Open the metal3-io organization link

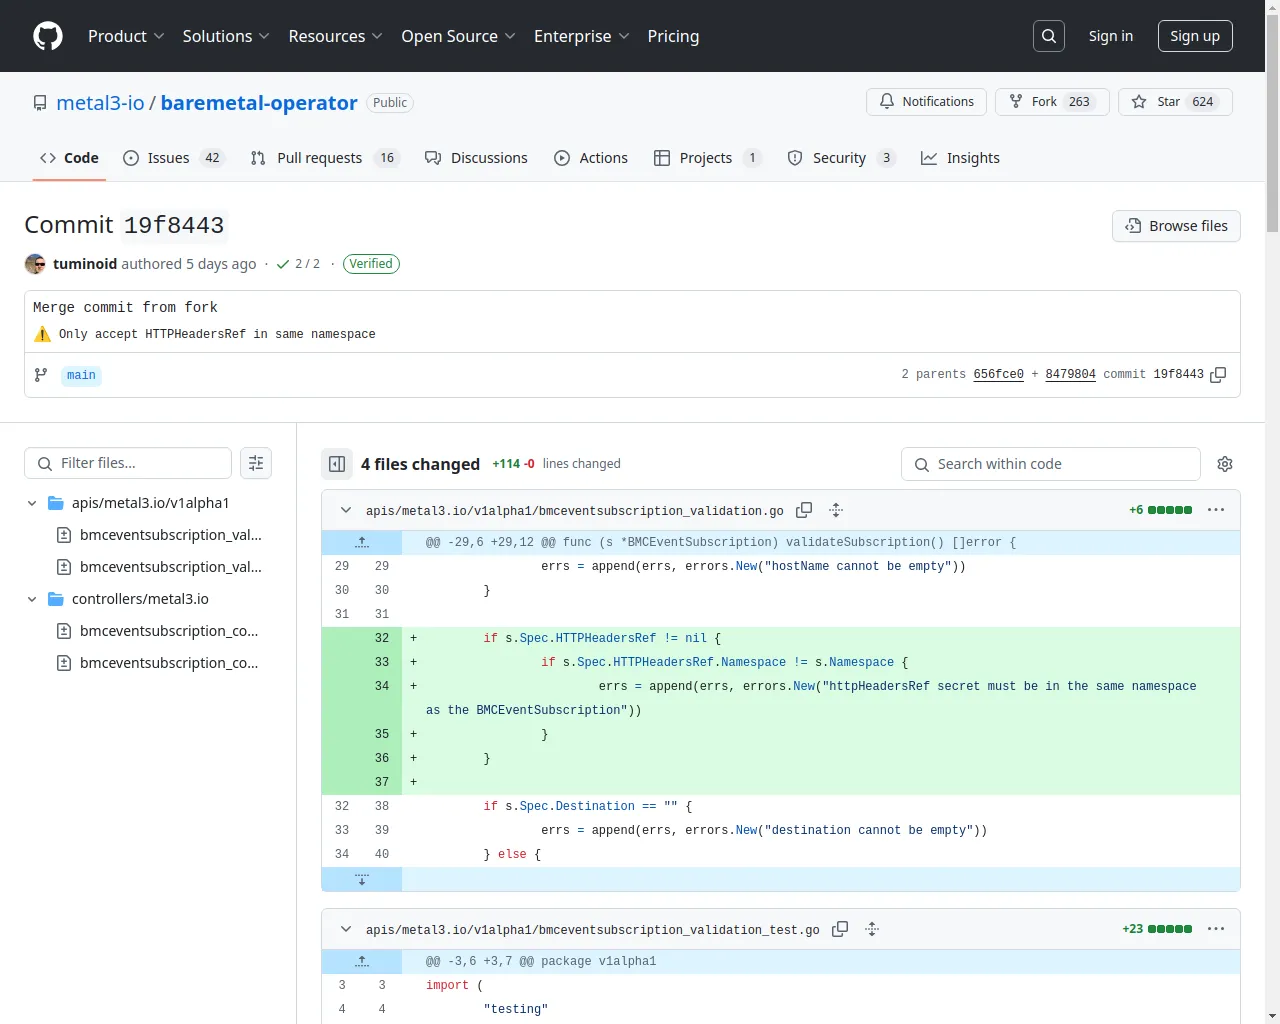(100, 103)
